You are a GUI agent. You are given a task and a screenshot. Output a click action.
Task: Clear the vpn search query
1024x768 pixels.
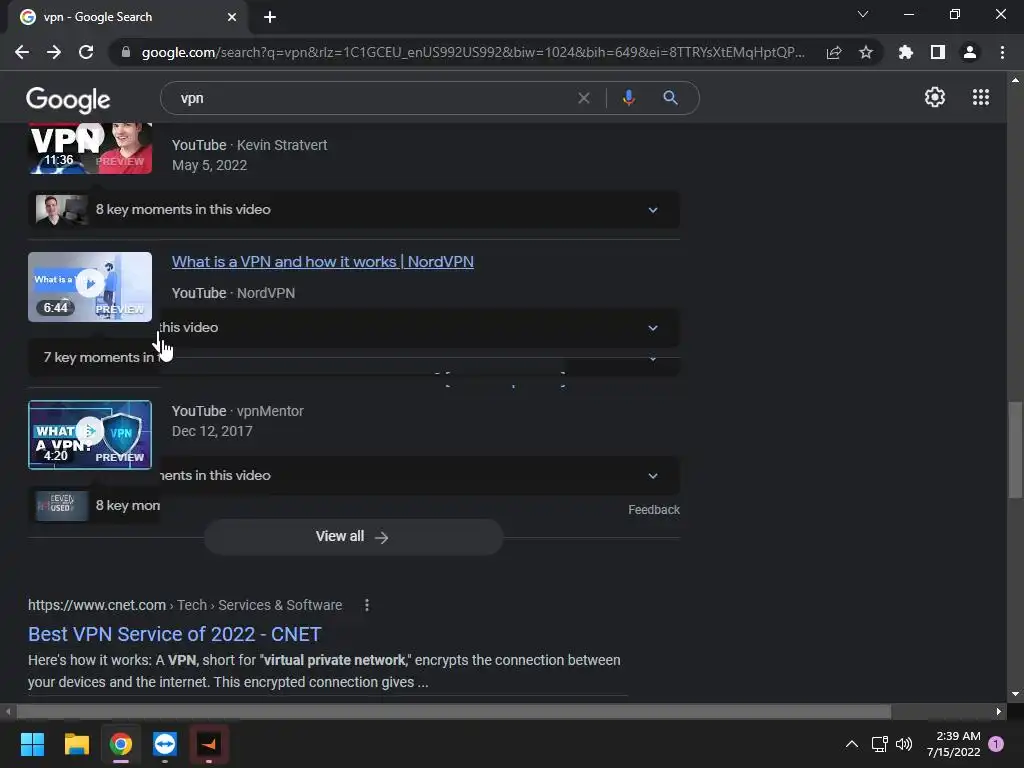584,98
